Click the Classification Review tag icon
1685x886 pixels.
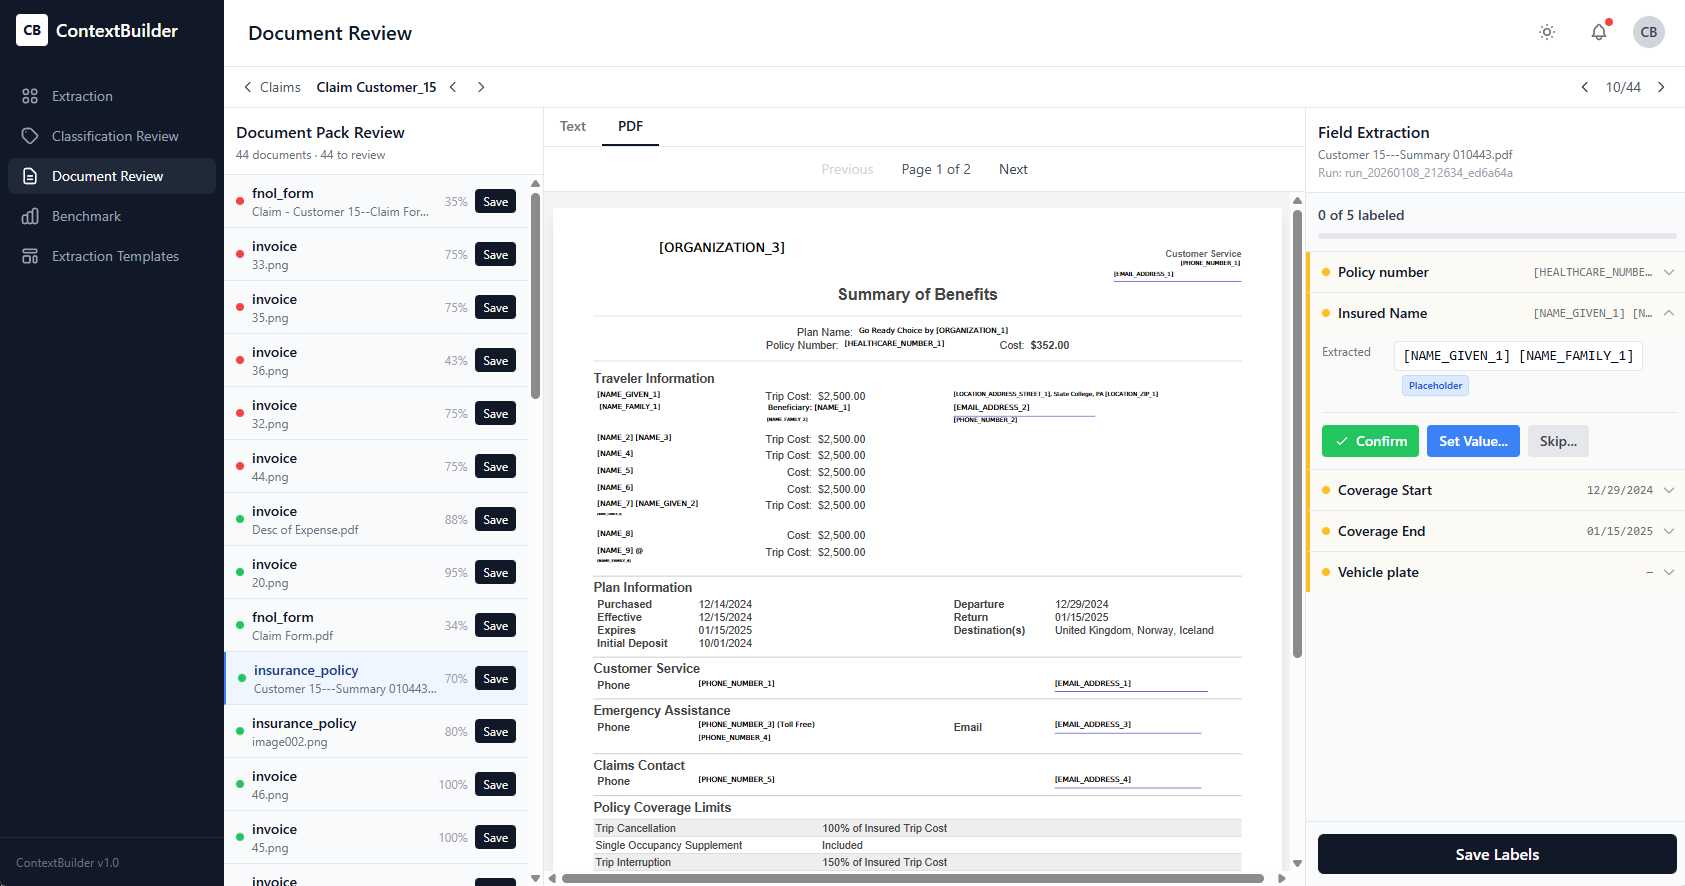30,136
